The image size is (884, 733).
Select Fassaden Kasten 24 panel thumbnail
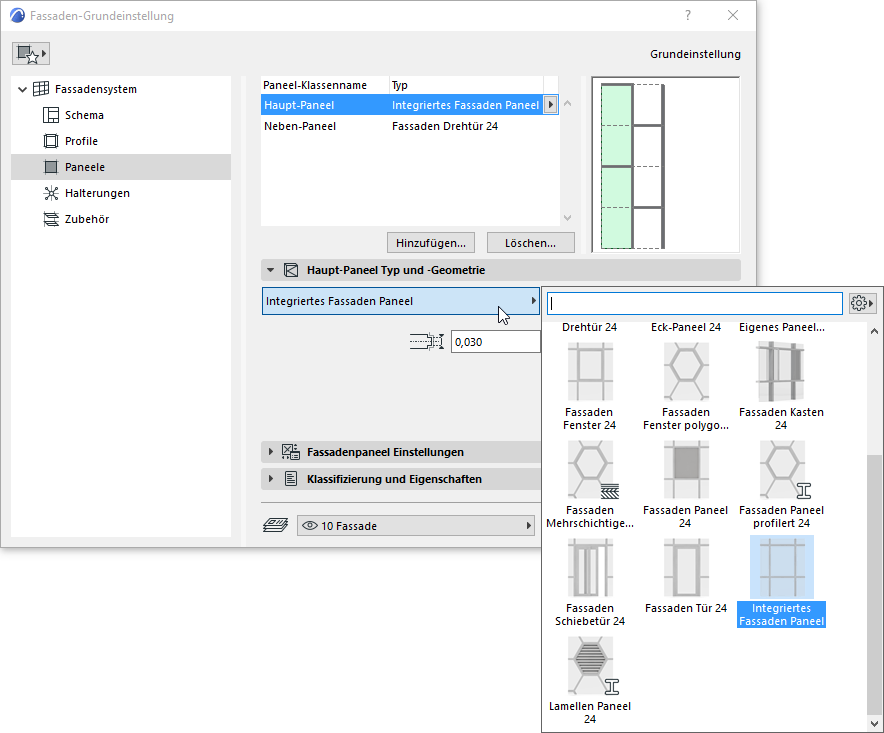(x=781, y=372)
